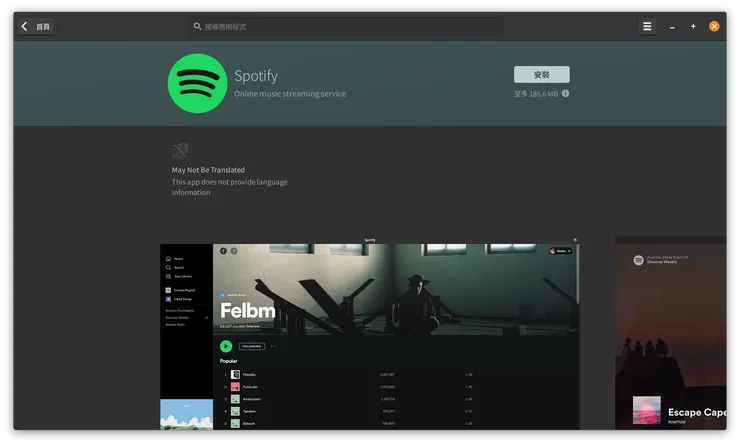Viewport: 740px width, 445px height.
Task: Click the Spotify app logo
Action: point(197,83)
